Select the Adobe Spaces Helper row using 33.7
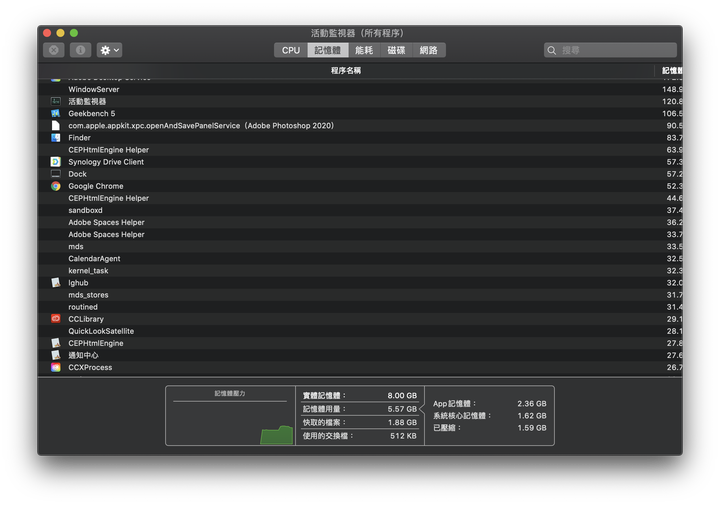Viewport: 720px width, 505px height. 360,234
